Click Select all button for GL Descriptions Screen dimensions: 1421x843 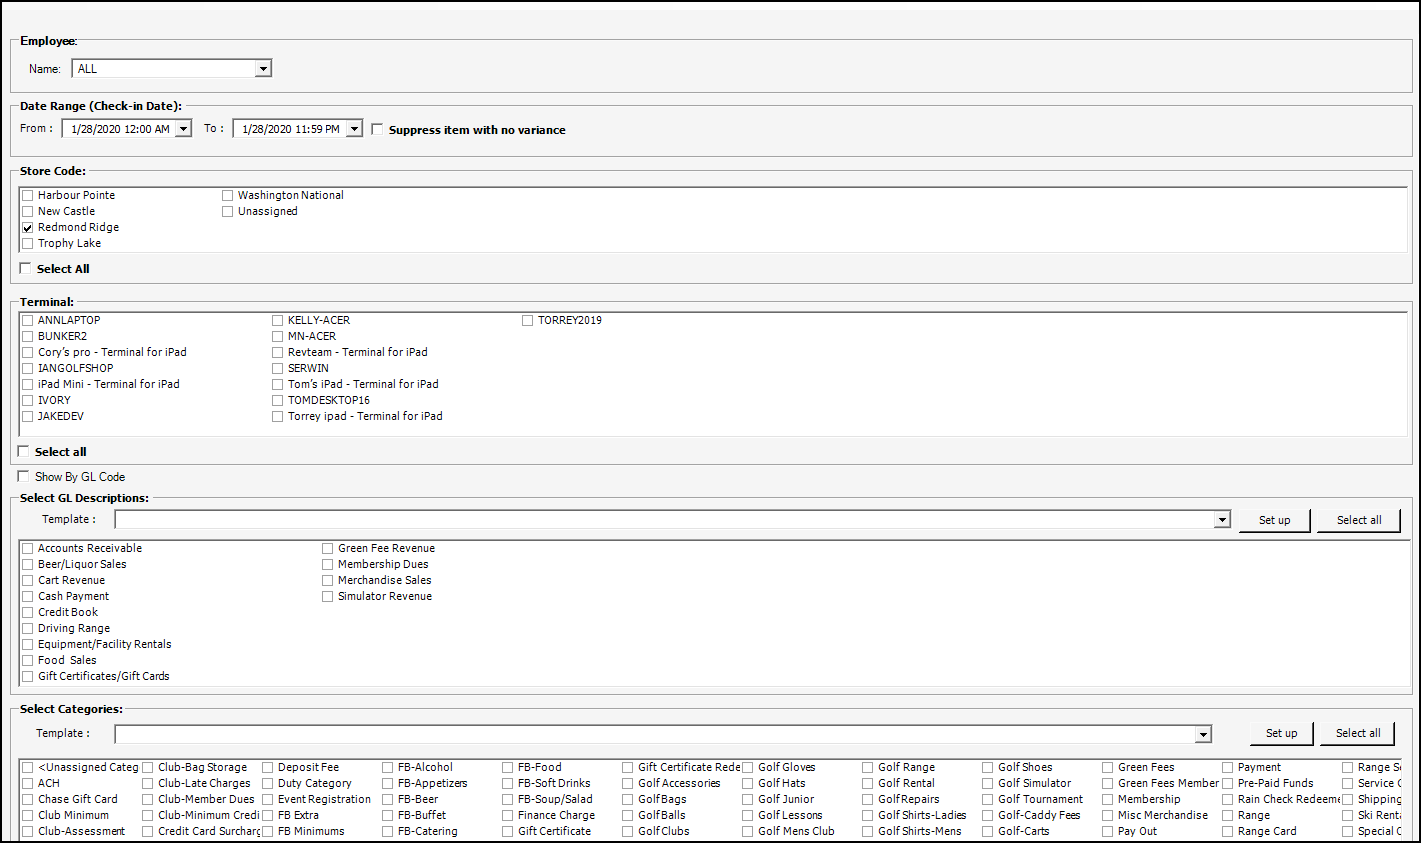click(x=1359, y=520)
